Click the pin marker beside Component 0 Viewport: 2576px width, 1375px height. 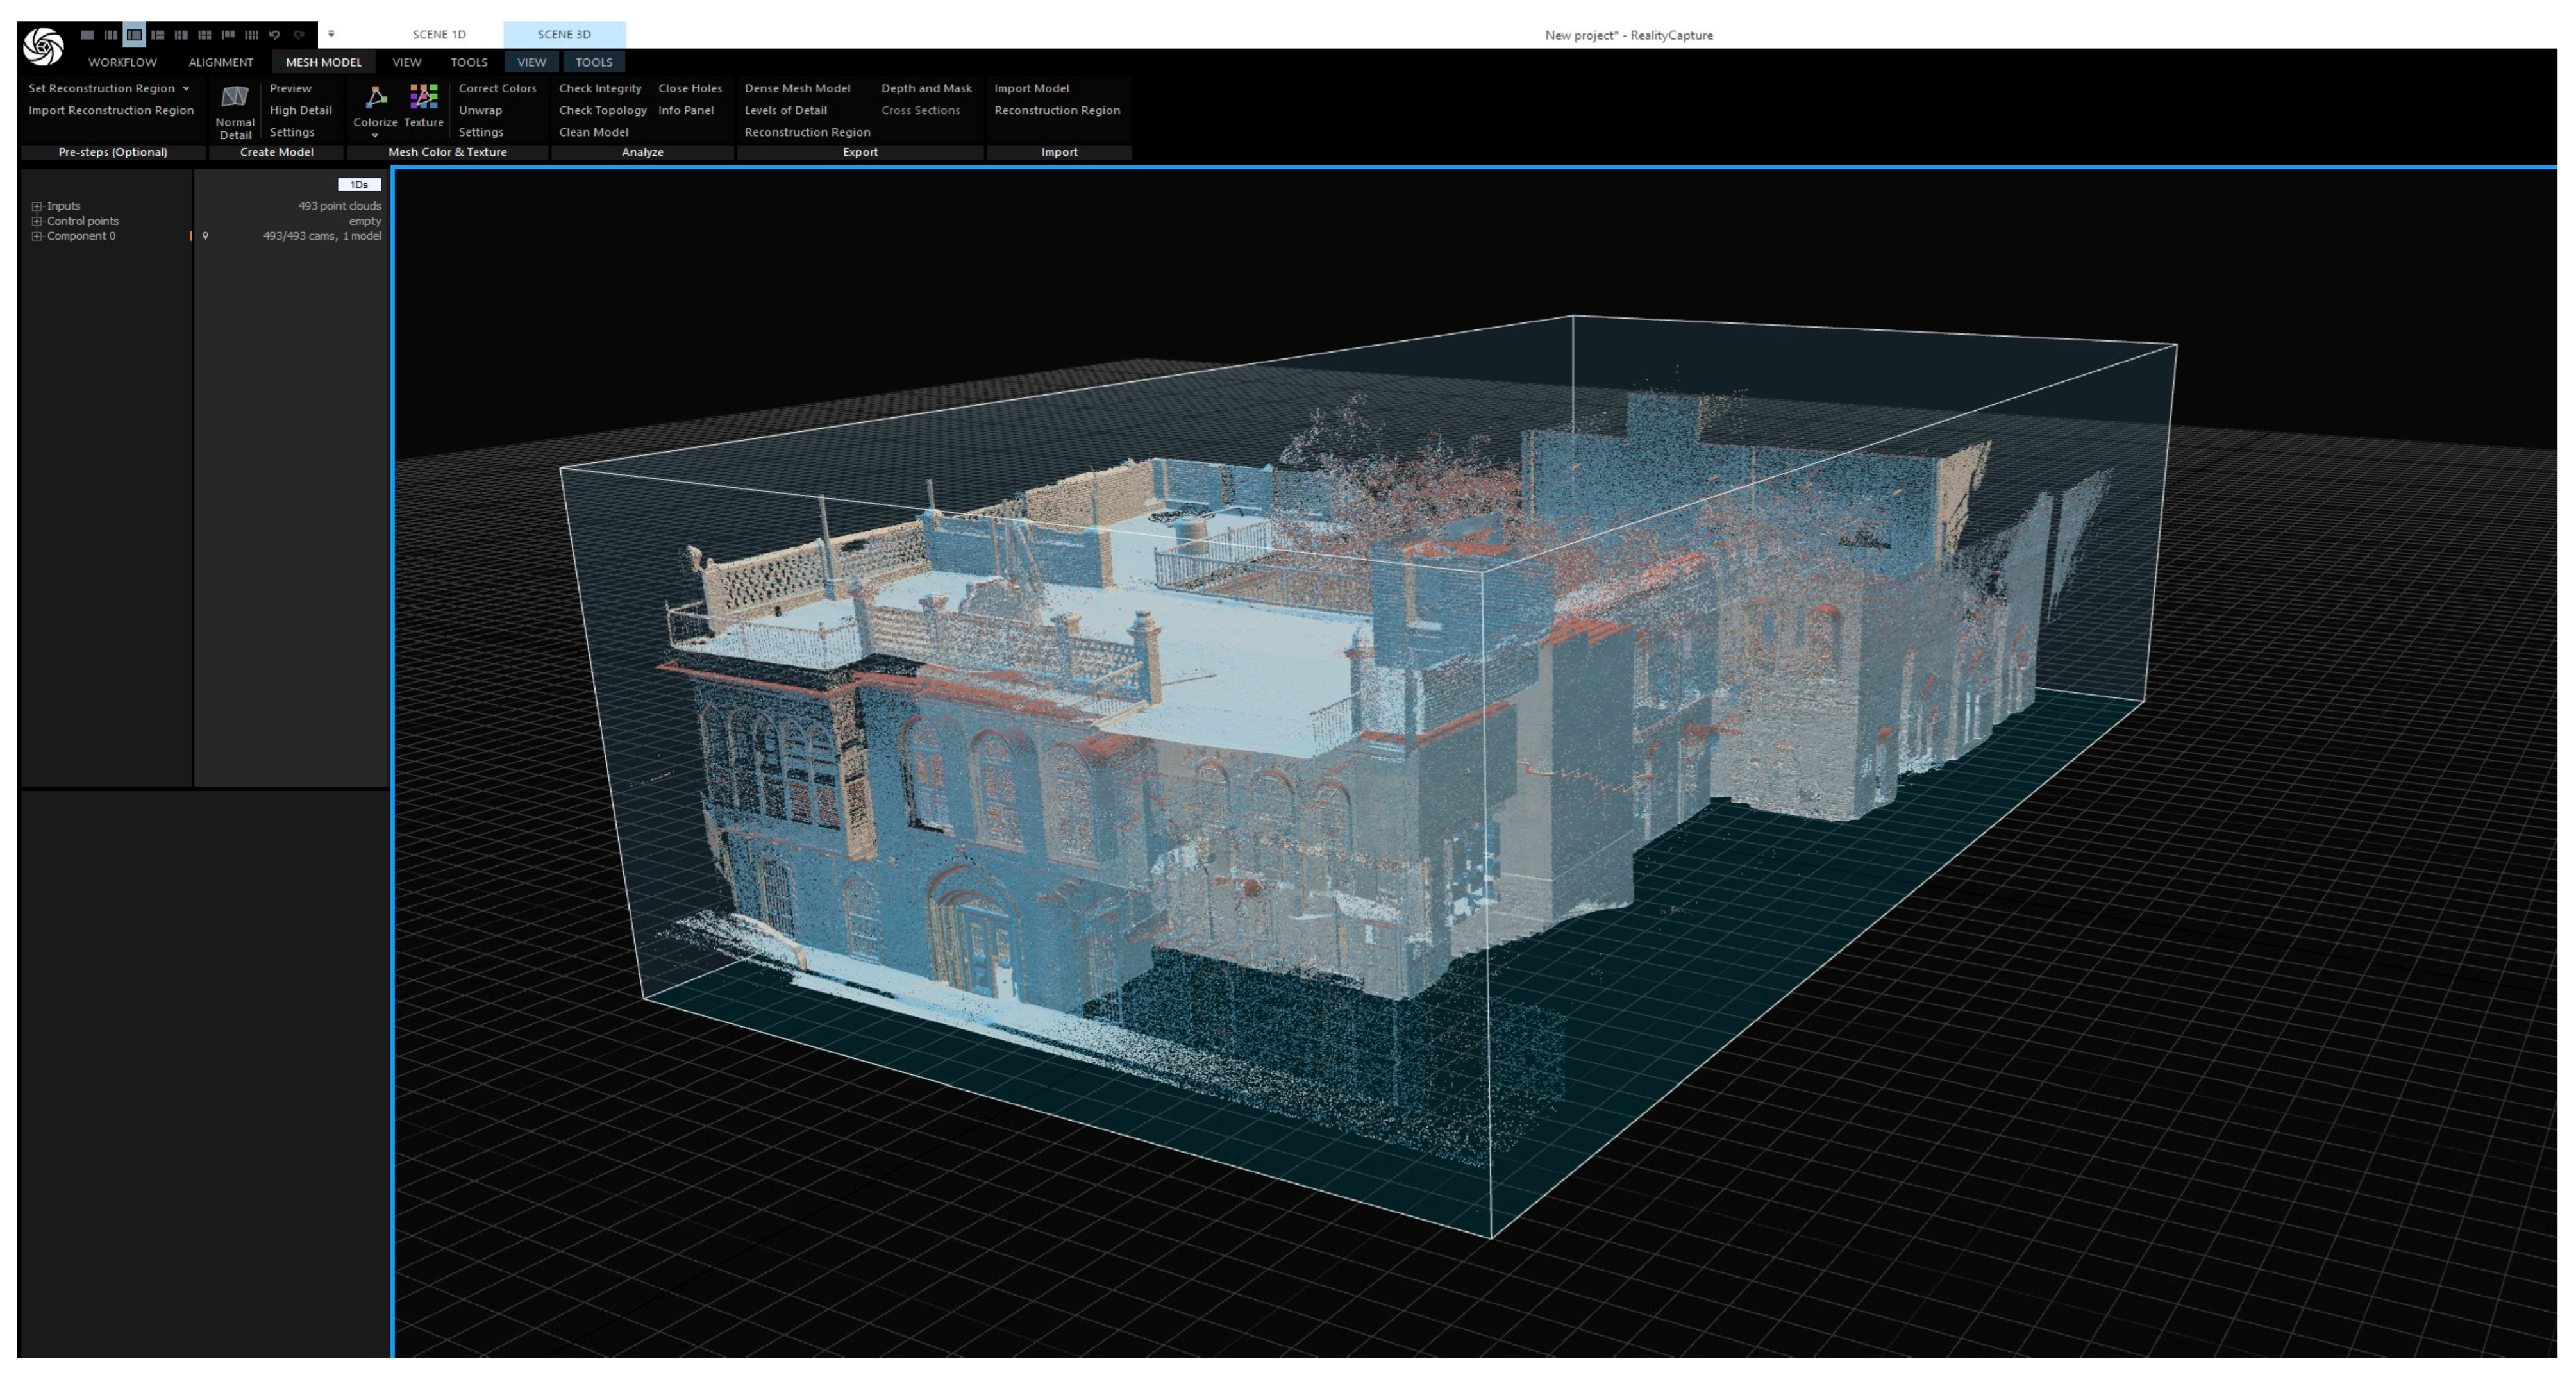click(205, 236)
